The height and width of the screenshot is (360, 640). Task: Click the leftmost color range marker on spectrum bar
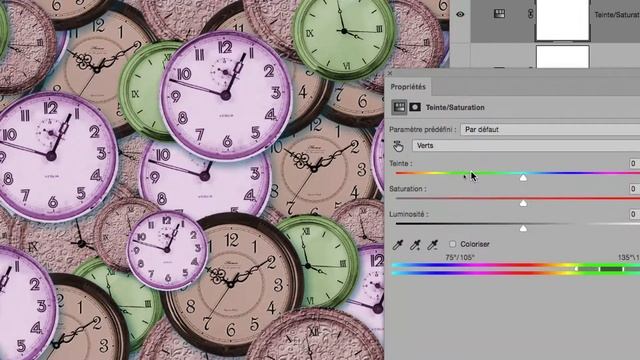[x=576, y=269]
